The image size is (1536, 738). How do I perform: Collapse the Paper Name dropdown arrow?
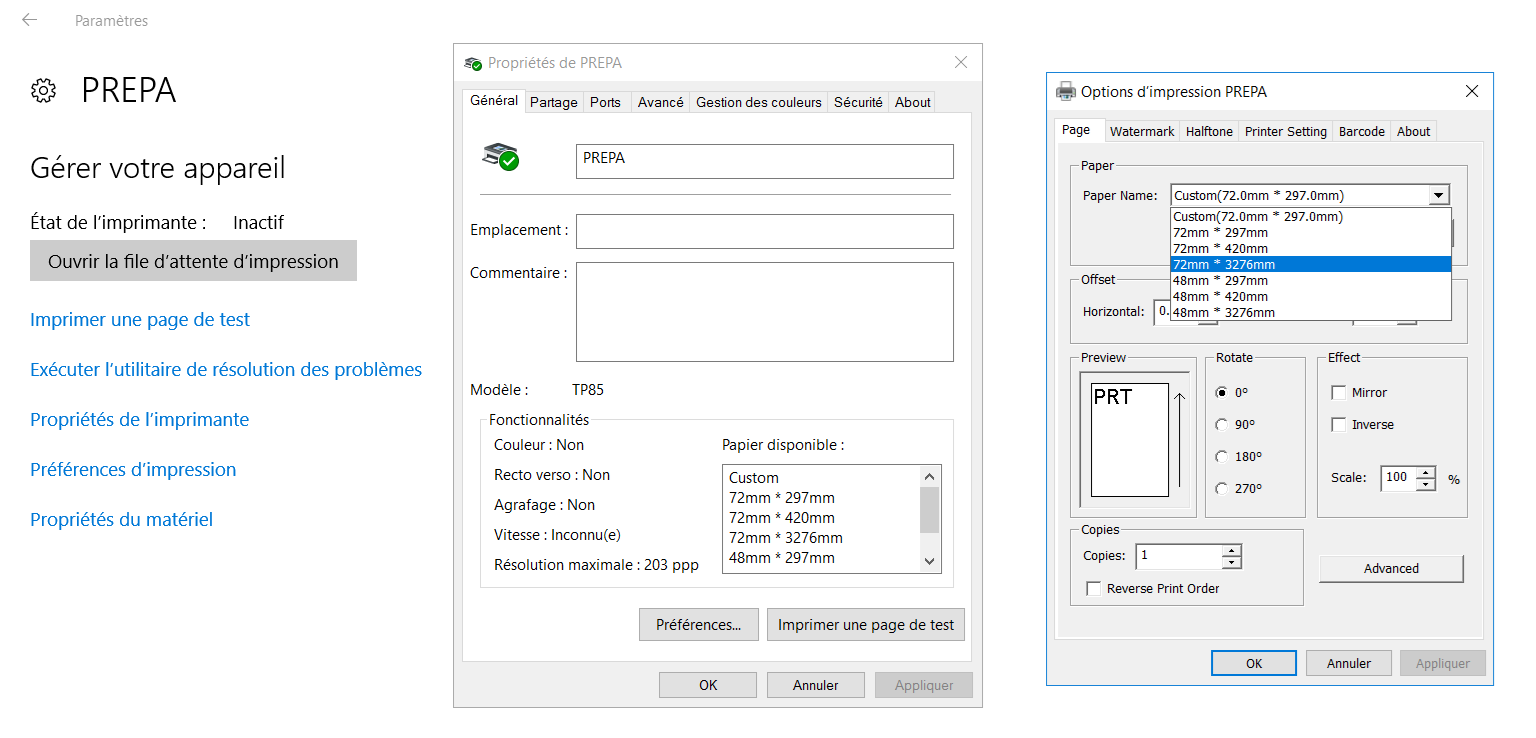coord(1438,196)
